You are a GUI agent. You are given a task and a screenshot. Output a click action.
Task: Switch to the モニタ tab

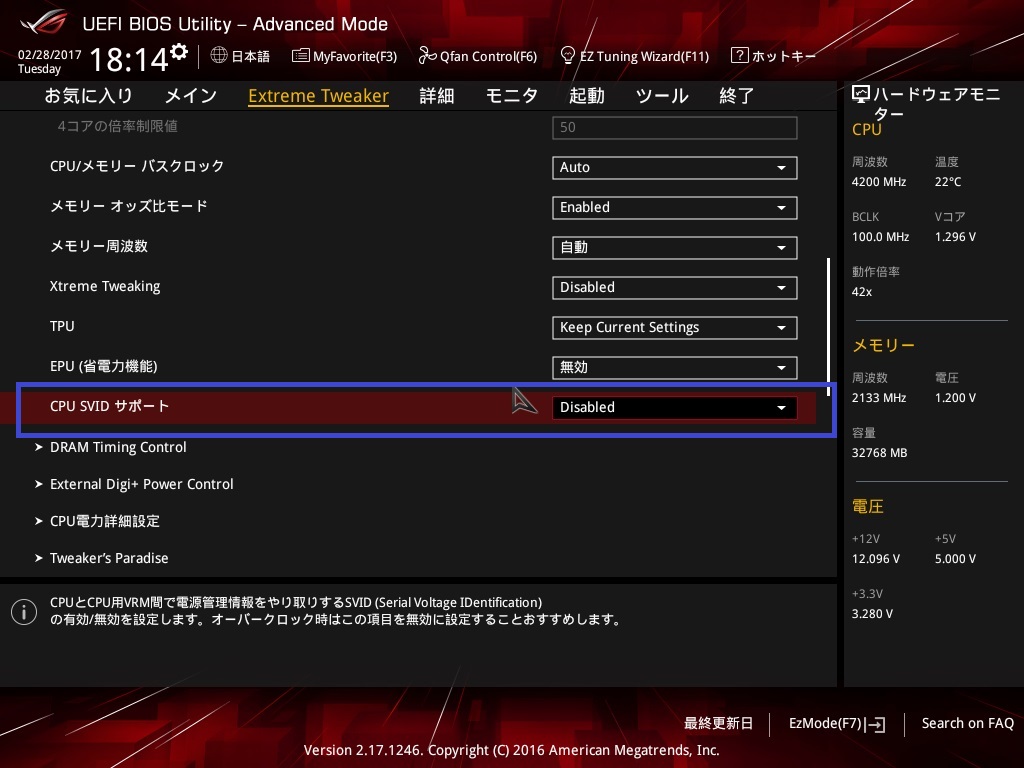[x=512, y=96]
